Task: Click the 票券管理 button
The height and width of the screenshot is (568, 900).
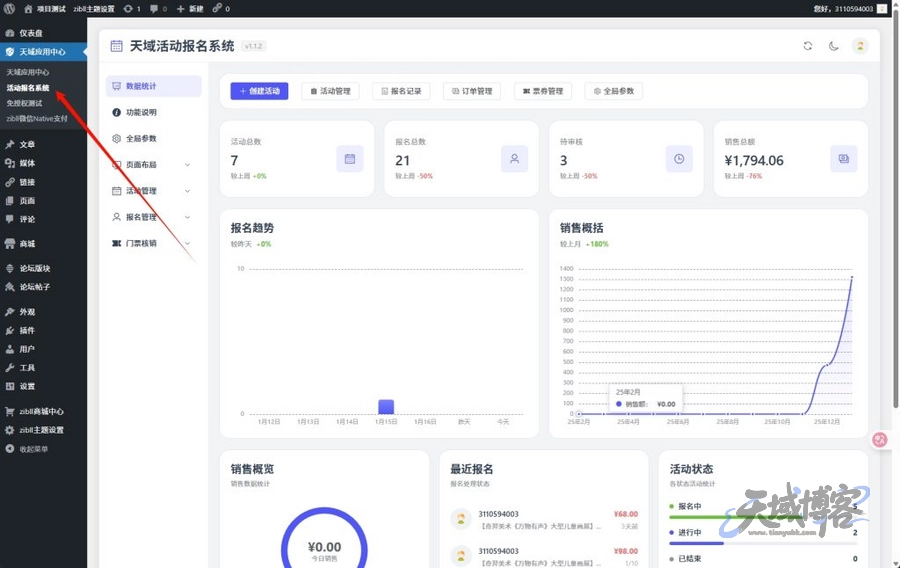Action: [543, 91]
